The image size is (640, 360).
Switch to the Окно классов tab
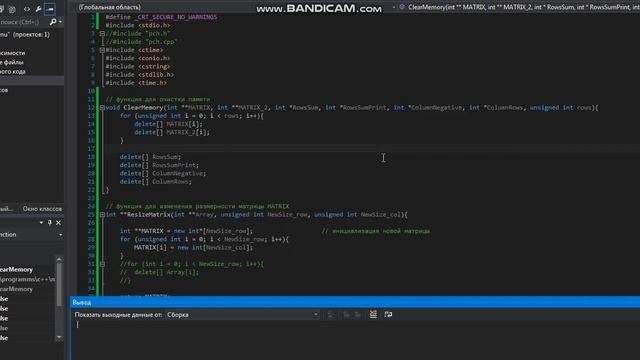pos(42,209)
